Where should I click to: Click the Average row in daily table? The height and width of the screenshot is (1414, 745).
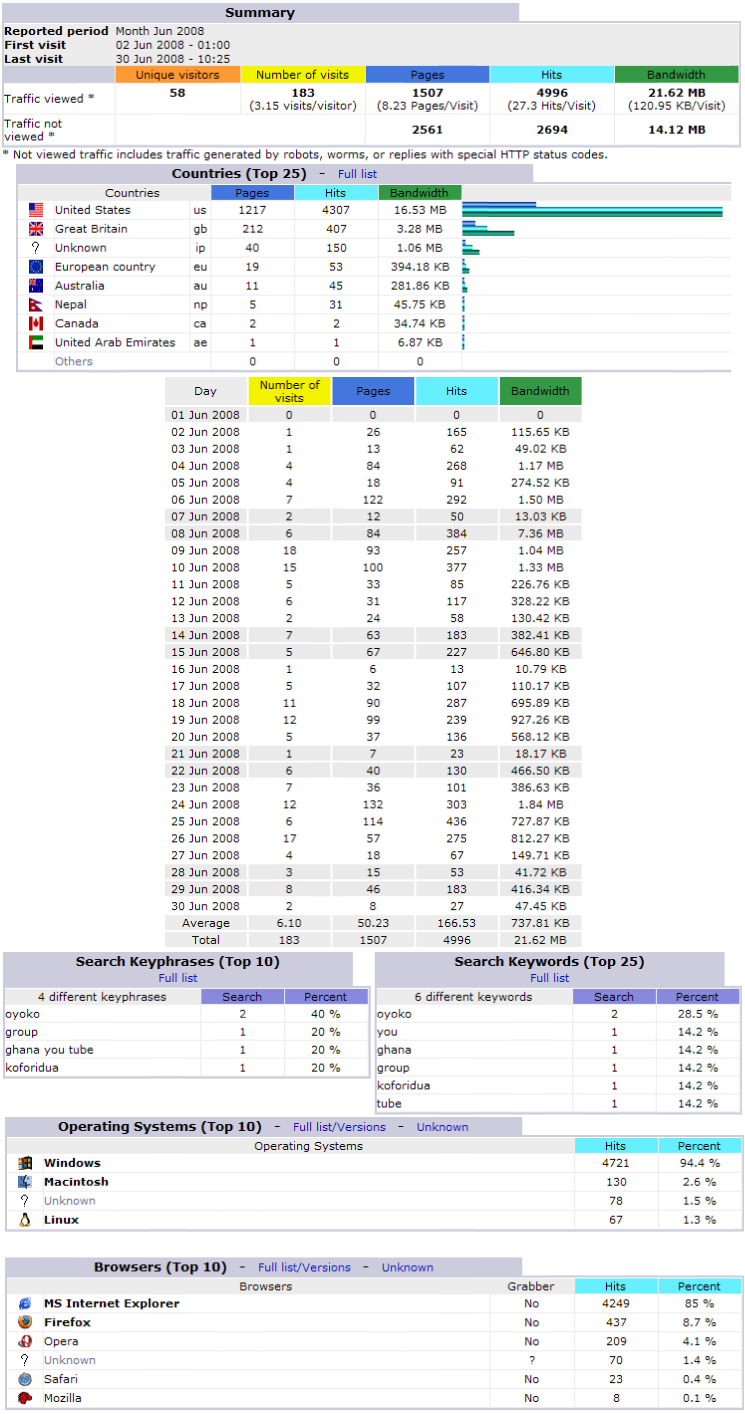(373, 923)
